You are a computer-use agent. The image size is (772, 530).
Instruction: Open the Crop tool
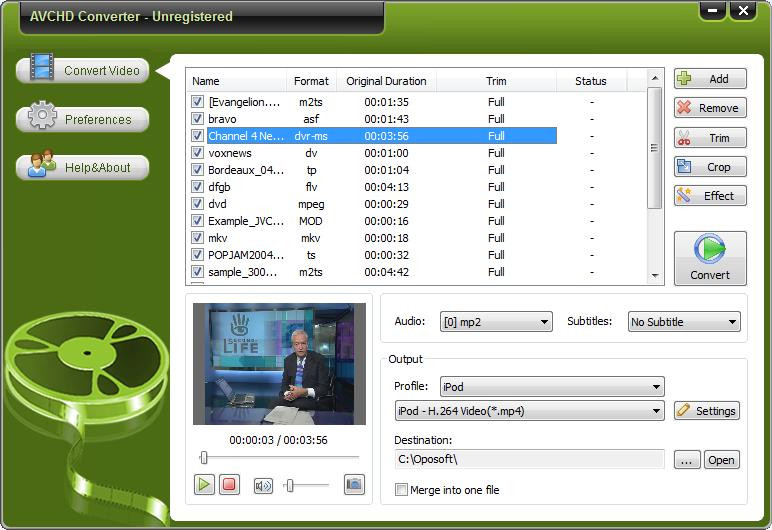pos(710,167)
